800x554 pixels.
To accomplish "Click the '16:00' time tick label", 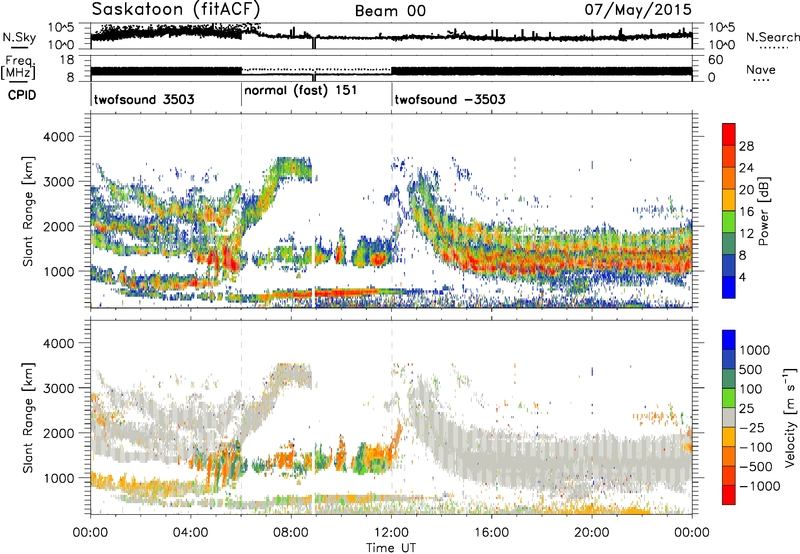I will (x=491, y=533).
